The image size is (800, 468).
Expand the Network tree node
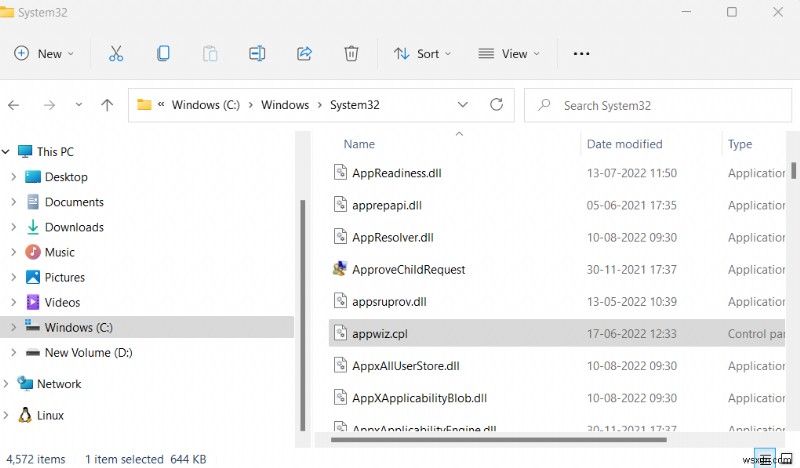point(6,383)
